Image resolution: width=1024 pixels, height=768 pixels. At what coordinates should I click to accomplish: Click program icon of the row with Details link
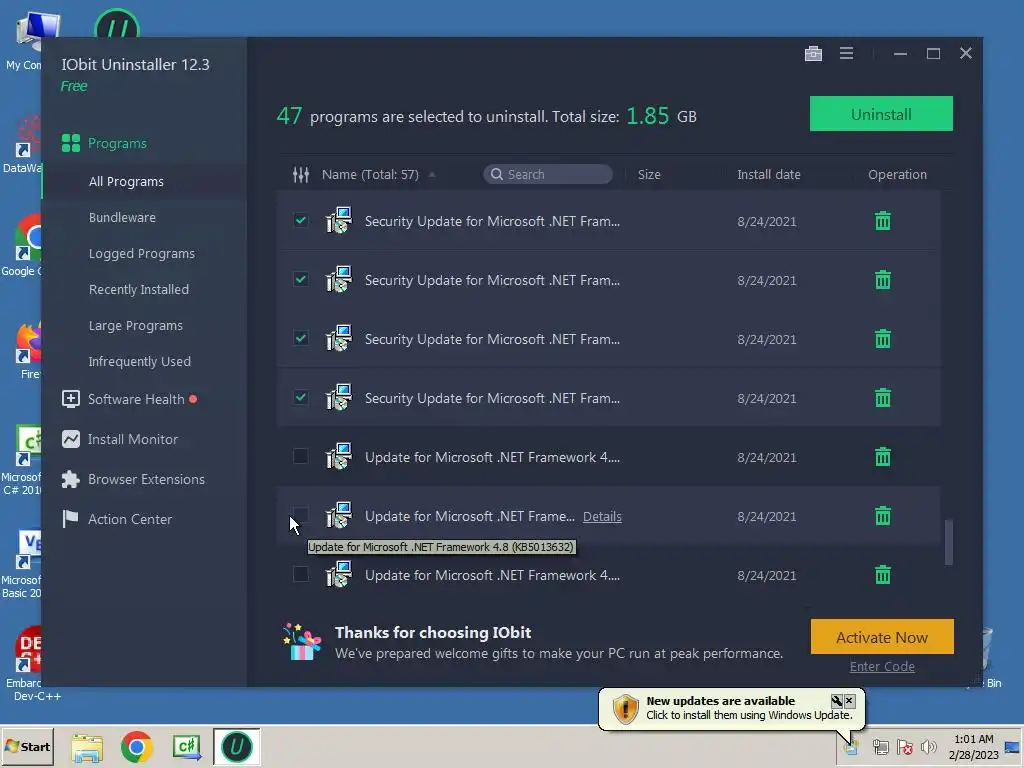(339, 515)
